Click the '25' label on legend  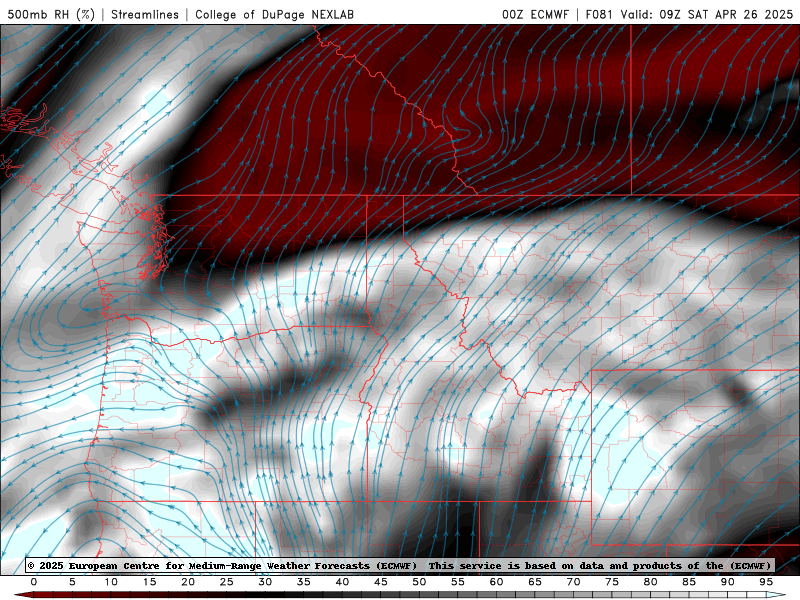click(226, 582)
